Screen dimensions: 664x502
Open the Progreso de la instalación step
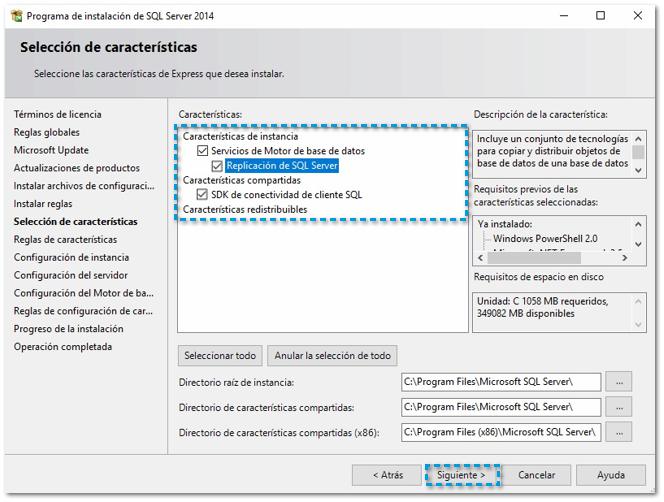69,329
